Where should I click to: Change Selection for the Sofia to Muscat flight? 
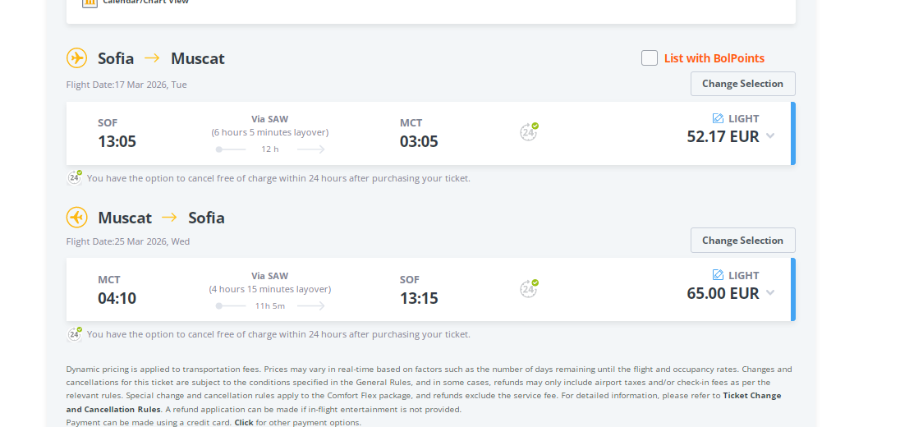click(x=743, y=84)
